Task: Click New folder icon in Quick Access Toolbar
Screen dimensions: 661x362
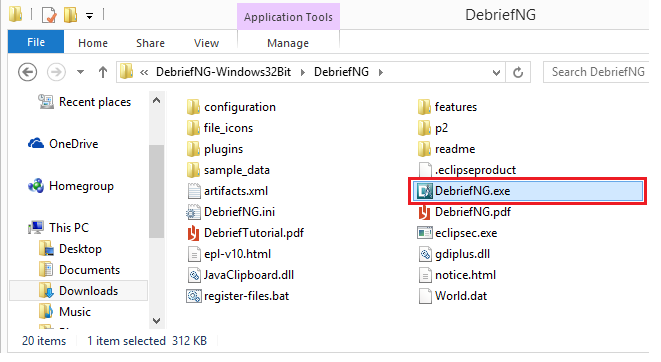Action: click(70, 15)
